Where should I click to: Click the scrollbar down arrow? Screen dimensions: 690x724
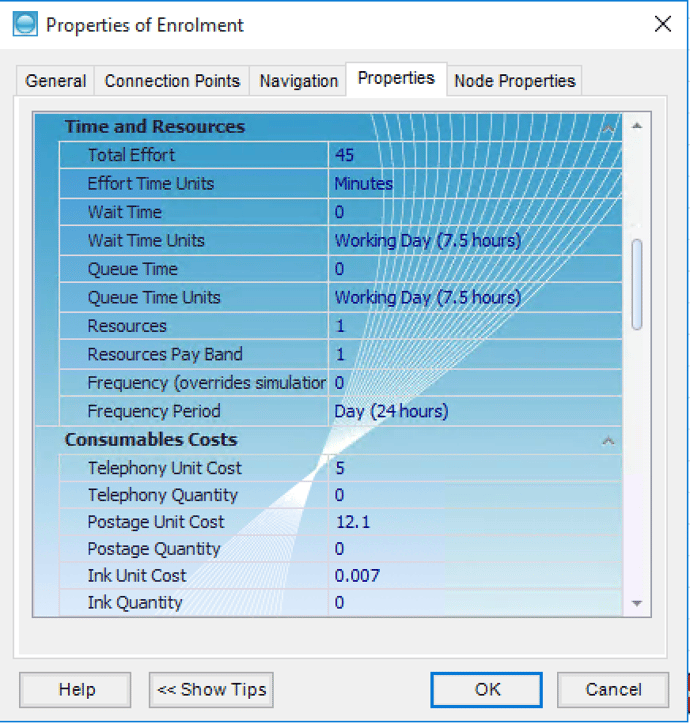click(637, 603)
